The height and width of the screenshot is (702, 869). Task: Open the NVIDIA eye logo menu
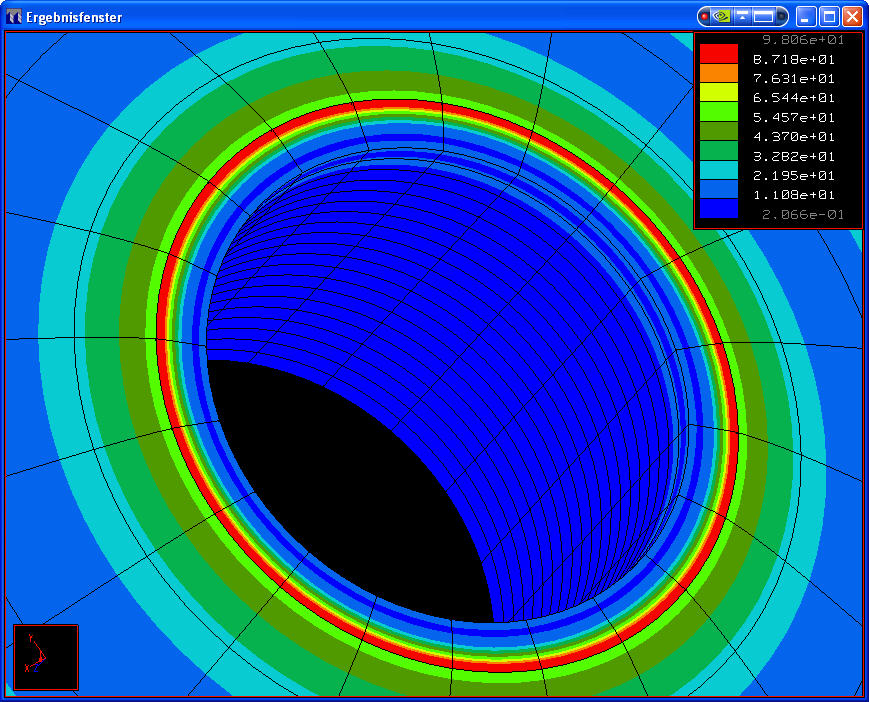pyautogui.click(x=720, y=17)
